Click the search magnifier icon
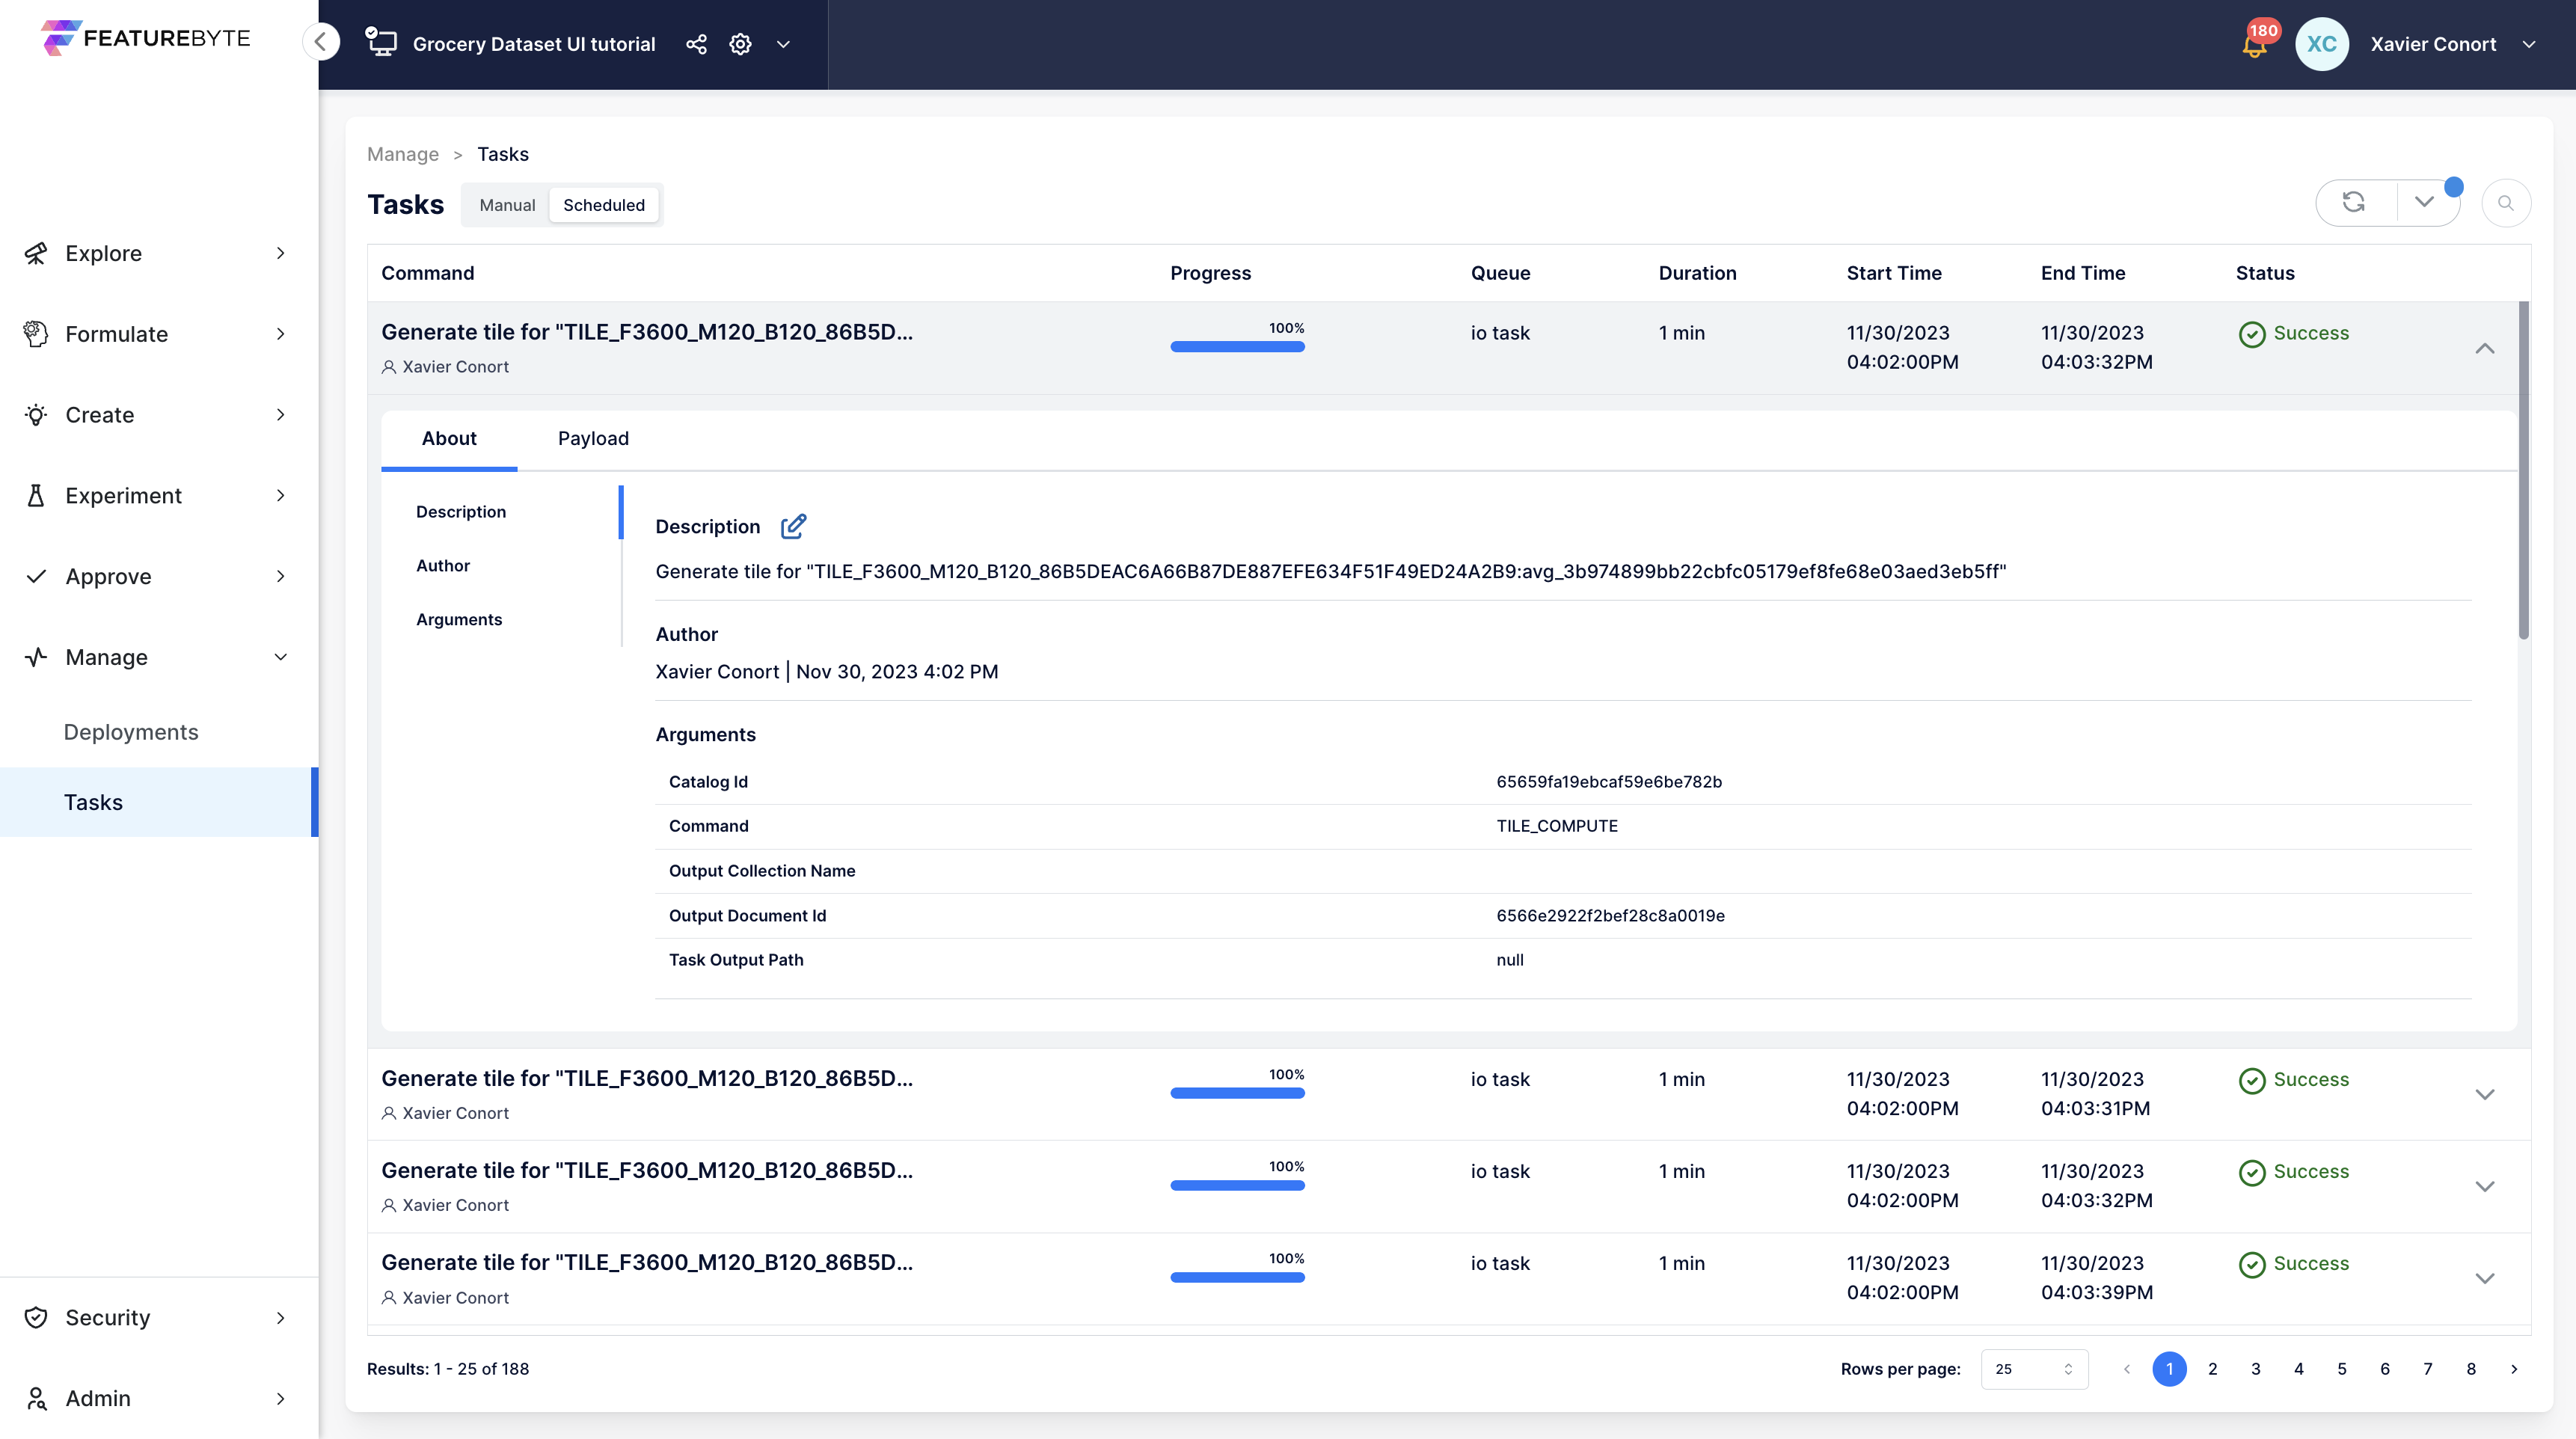2576x1439 pixels. coord(2505,203)
